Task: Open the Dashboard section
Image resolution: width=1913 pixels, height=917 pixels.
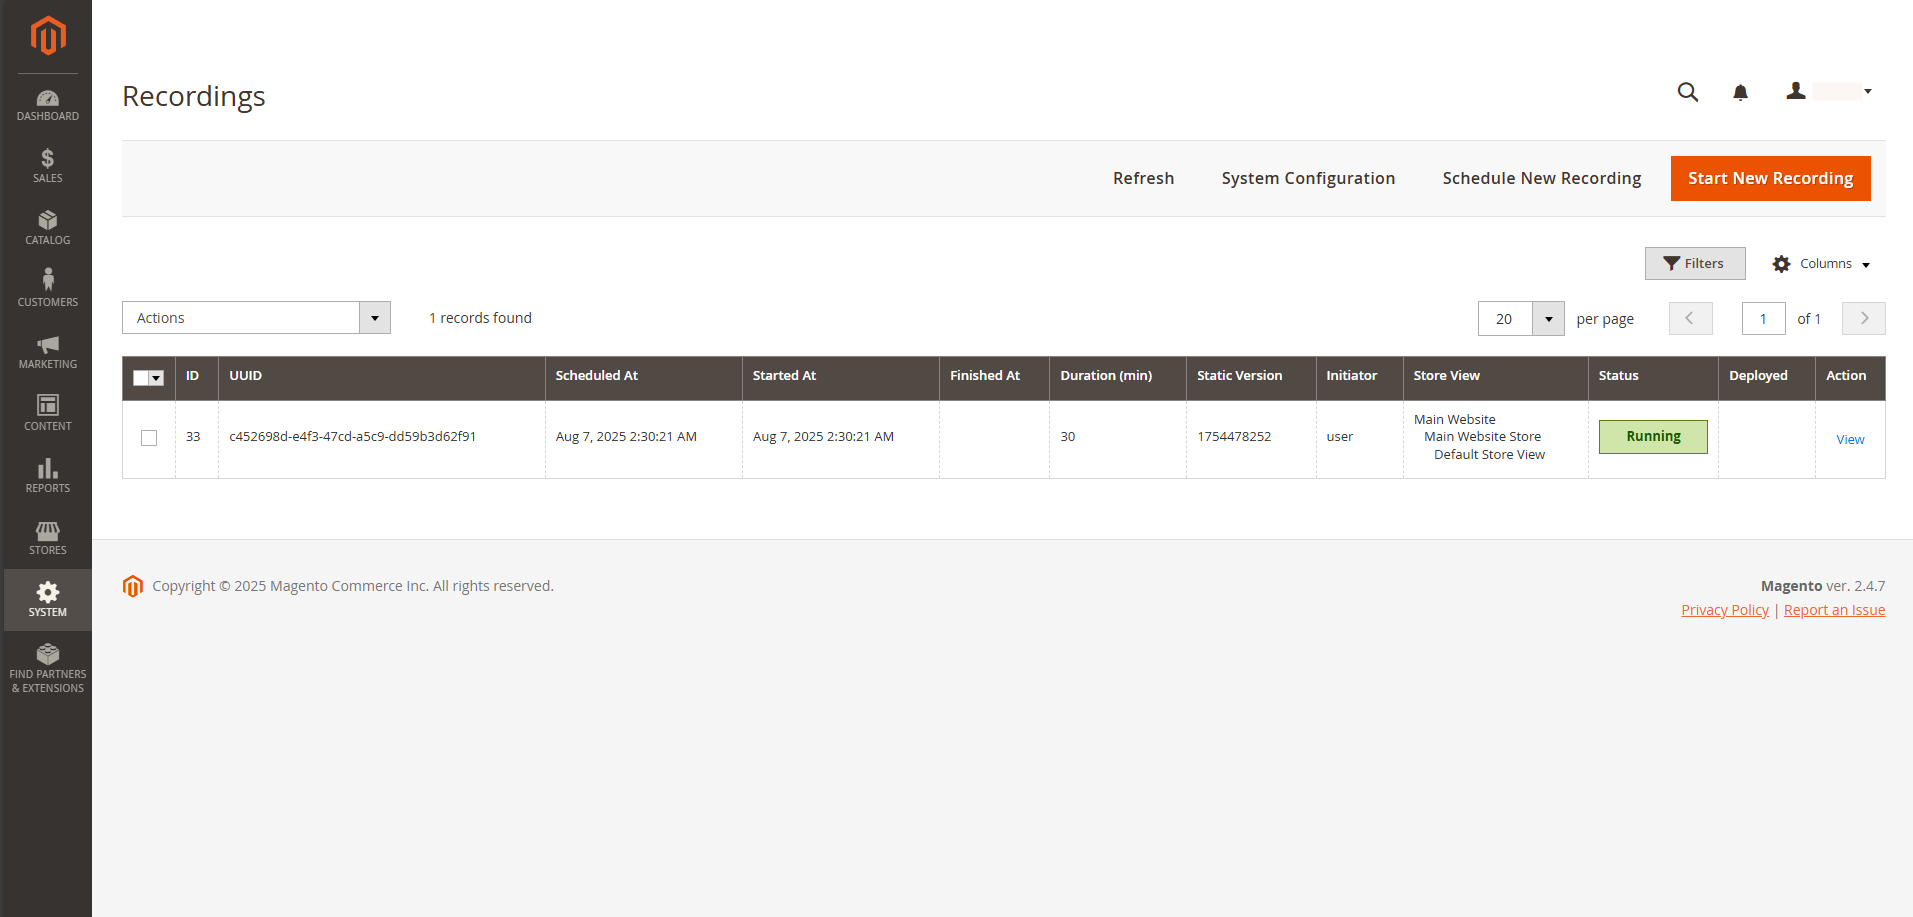Action: tap(47, 106)
